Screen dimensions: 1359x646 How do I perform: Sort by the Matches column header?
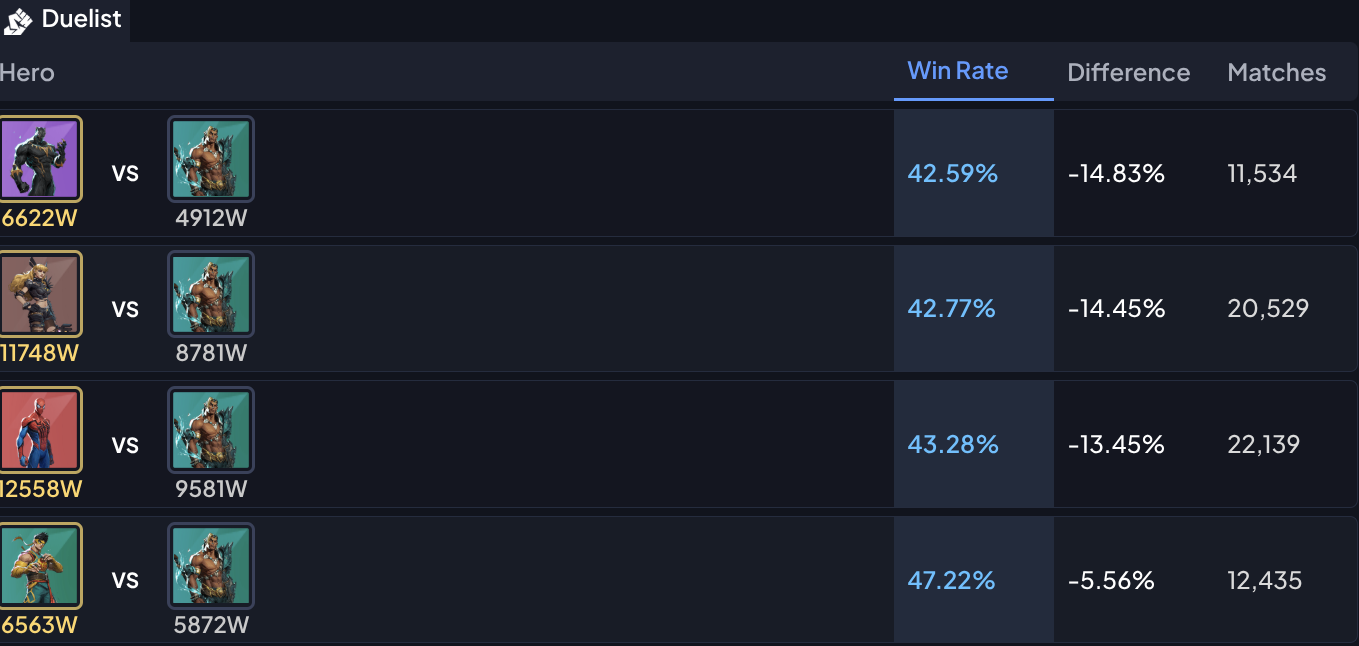pyautogui.click(x=1277, y=73)
